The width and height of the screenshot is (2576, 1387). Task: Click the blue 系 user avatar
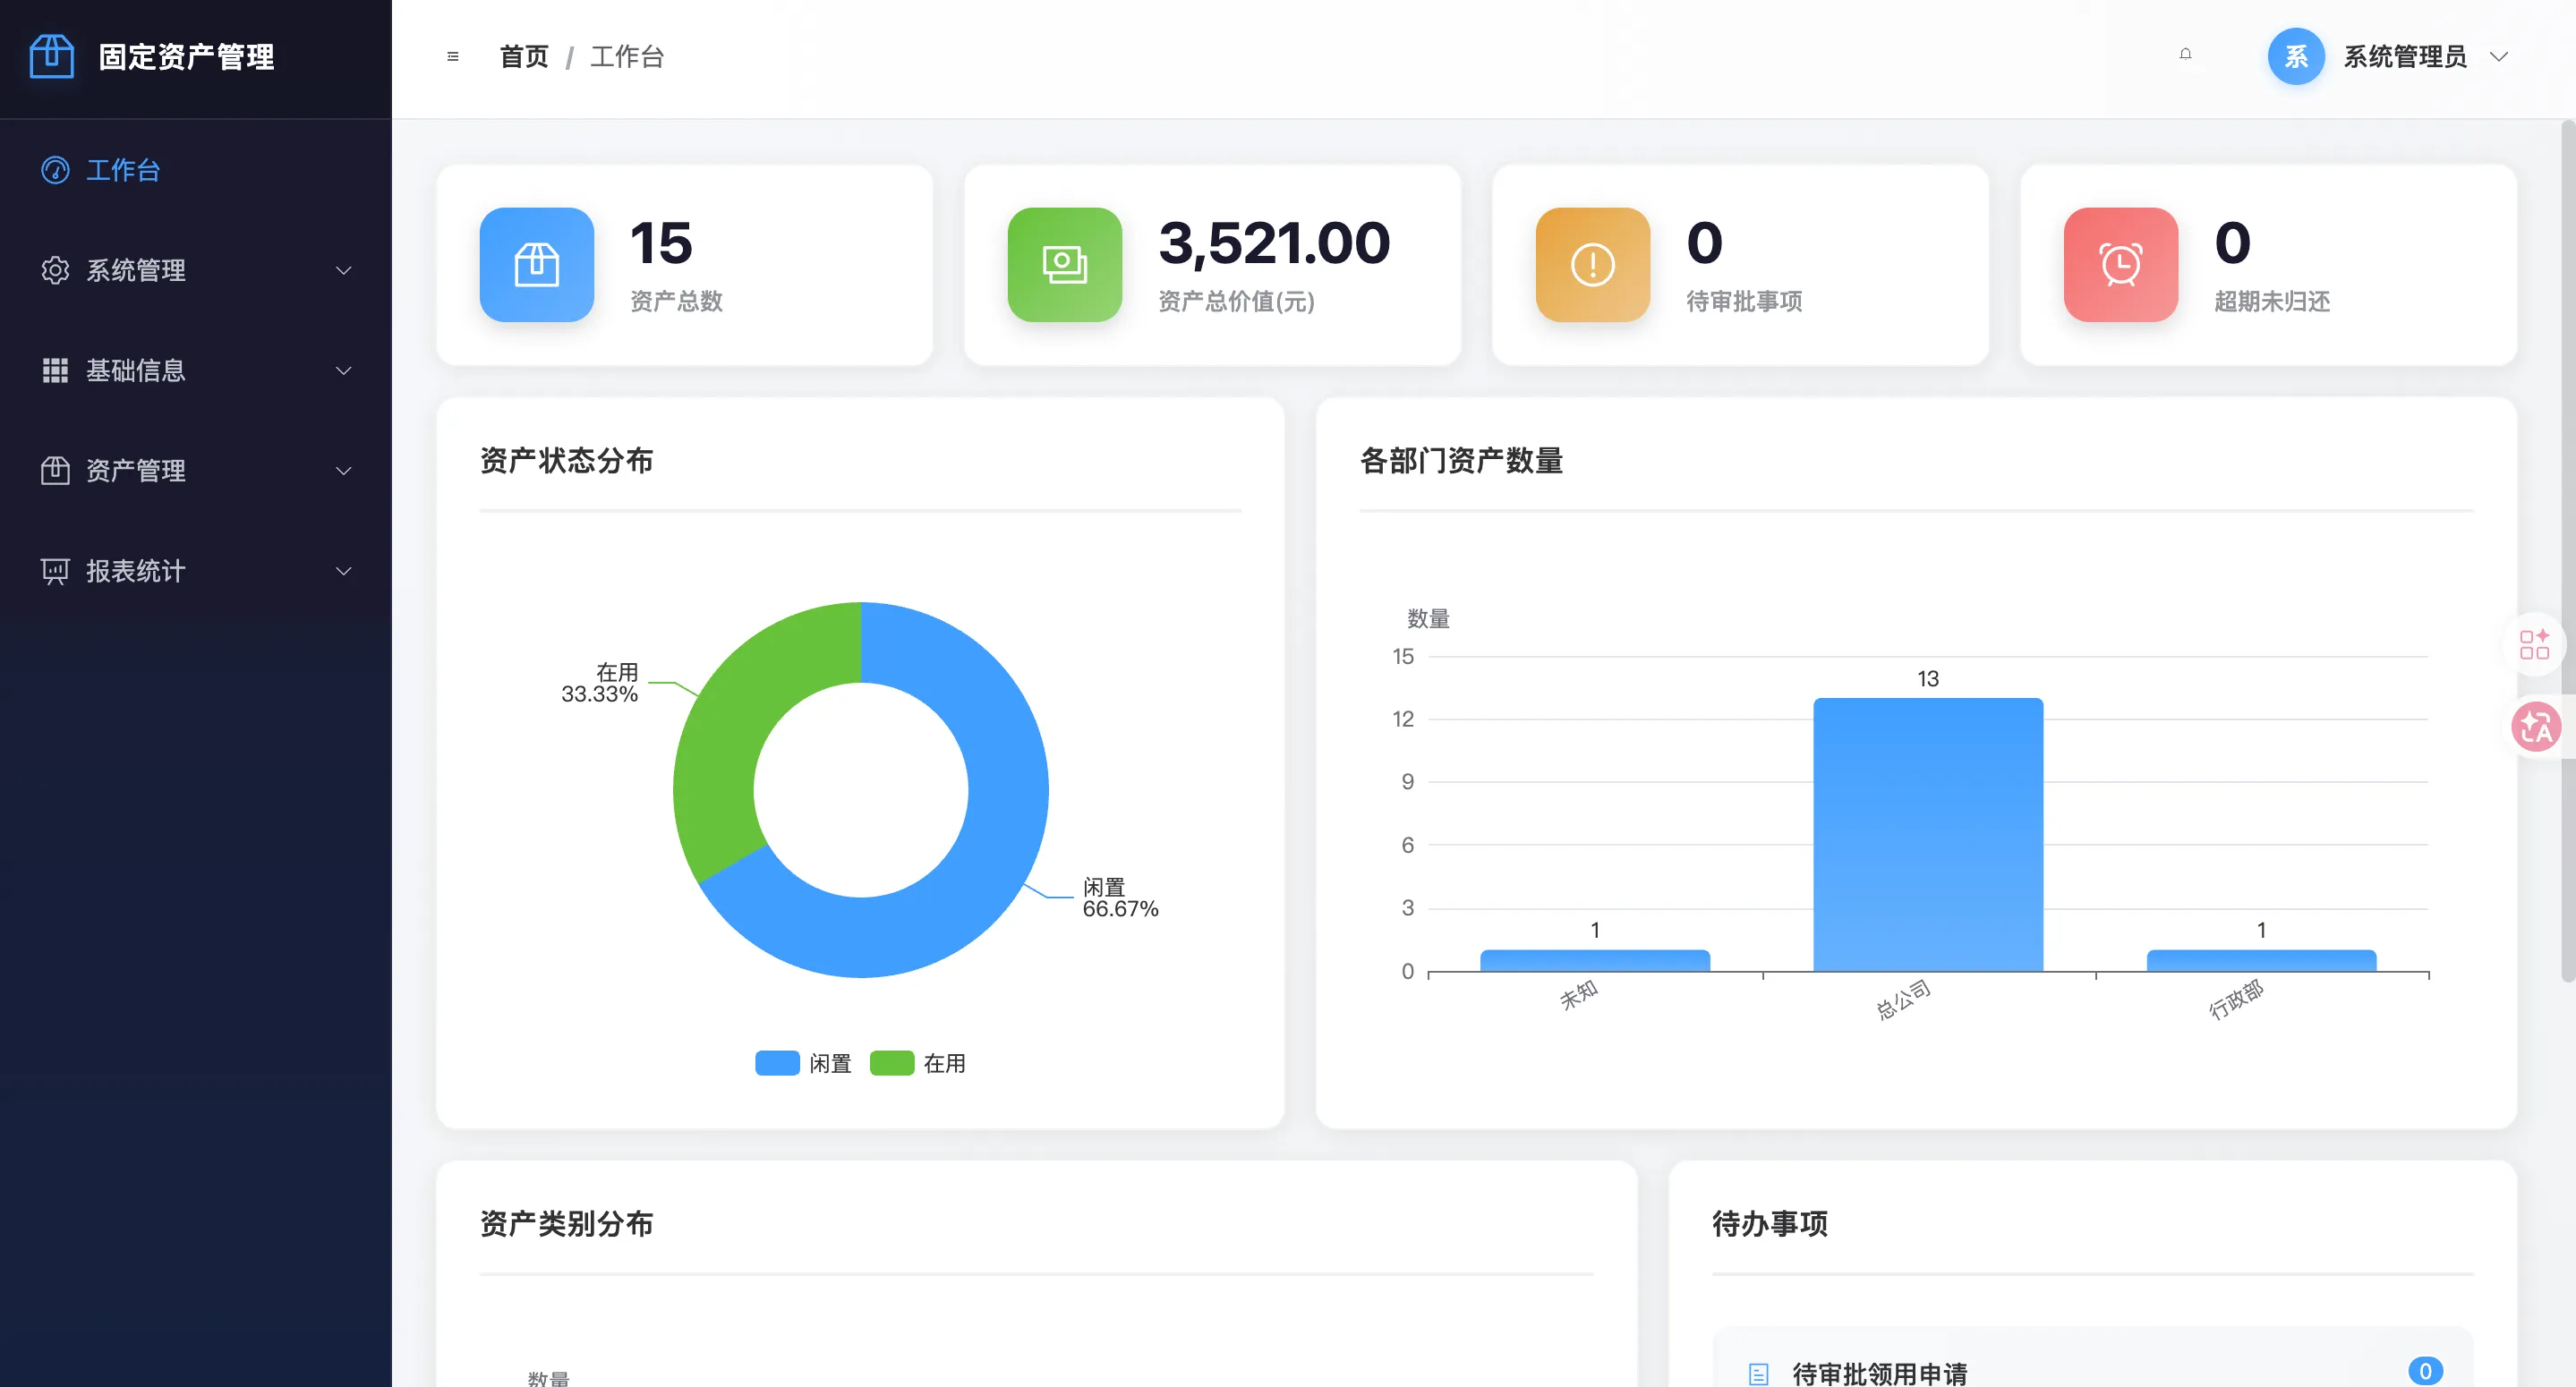pyautogui.click(x=2295, y=56)
